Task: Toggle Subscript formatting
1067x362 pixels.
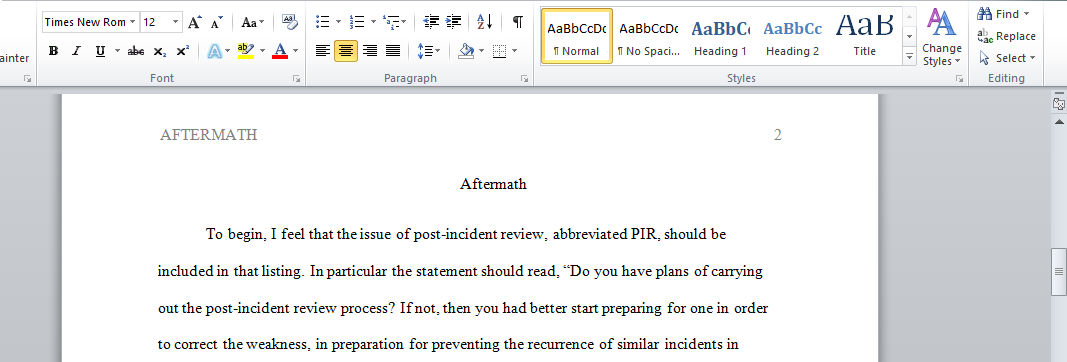Action: click(x=159, y=50)
